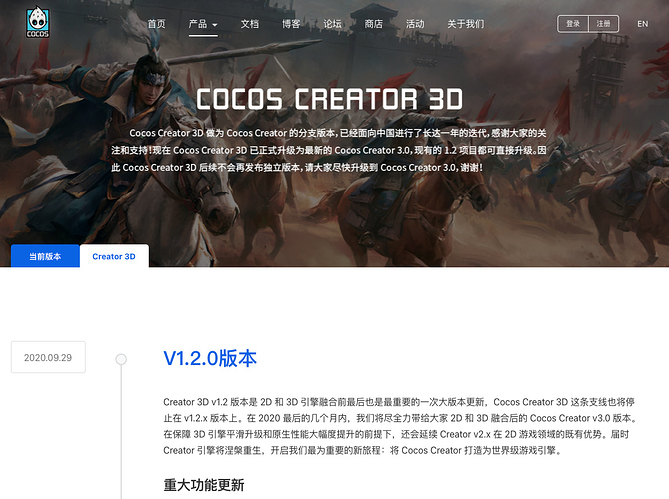Open the 关于我们 about page
This screenshot has width=669, height=499.
[x=465, y=24]
